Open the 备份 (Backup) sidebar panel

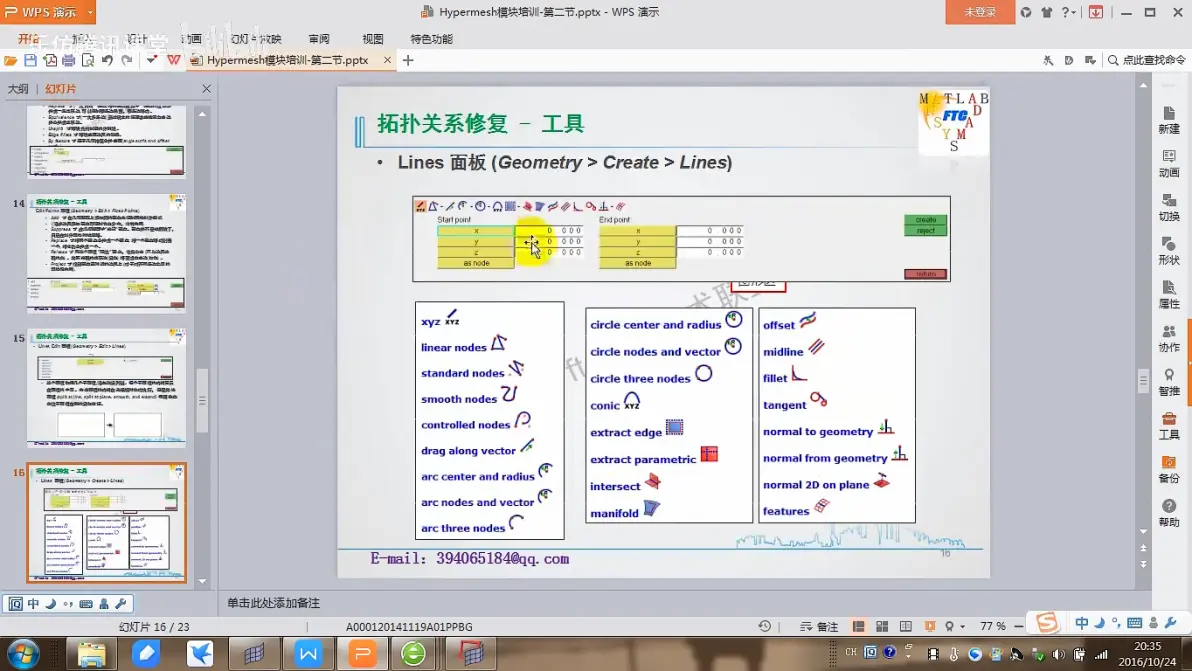click(1168, 468)
